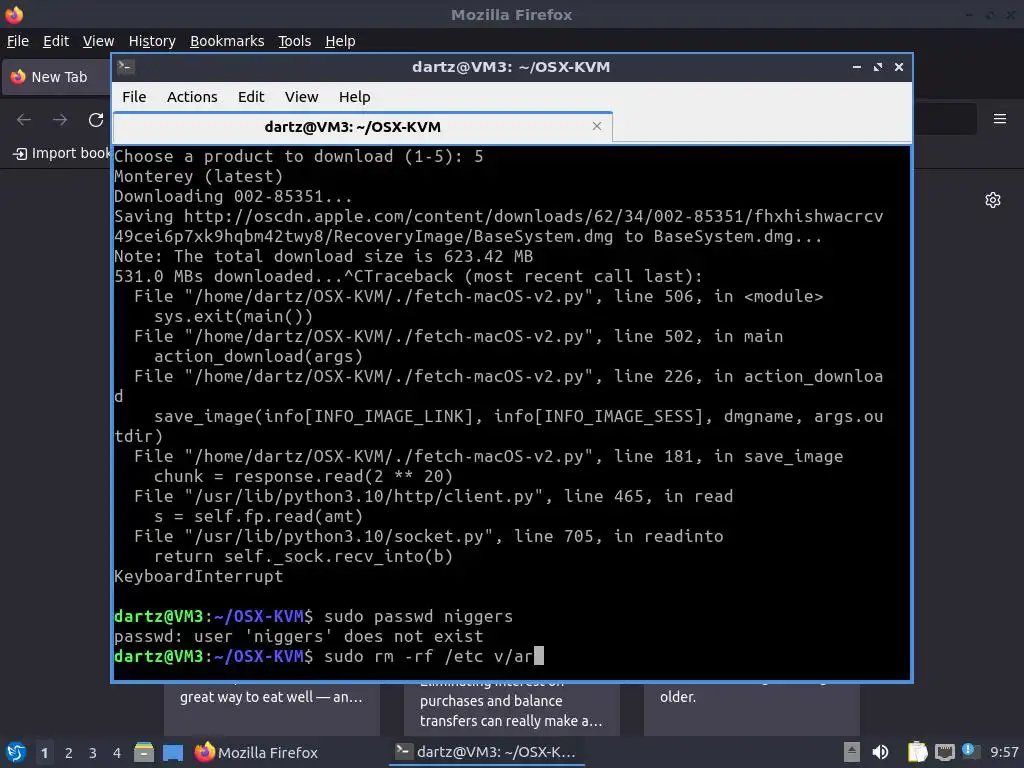
Task: Minimize the terminal window
Action: click(856, 67)
